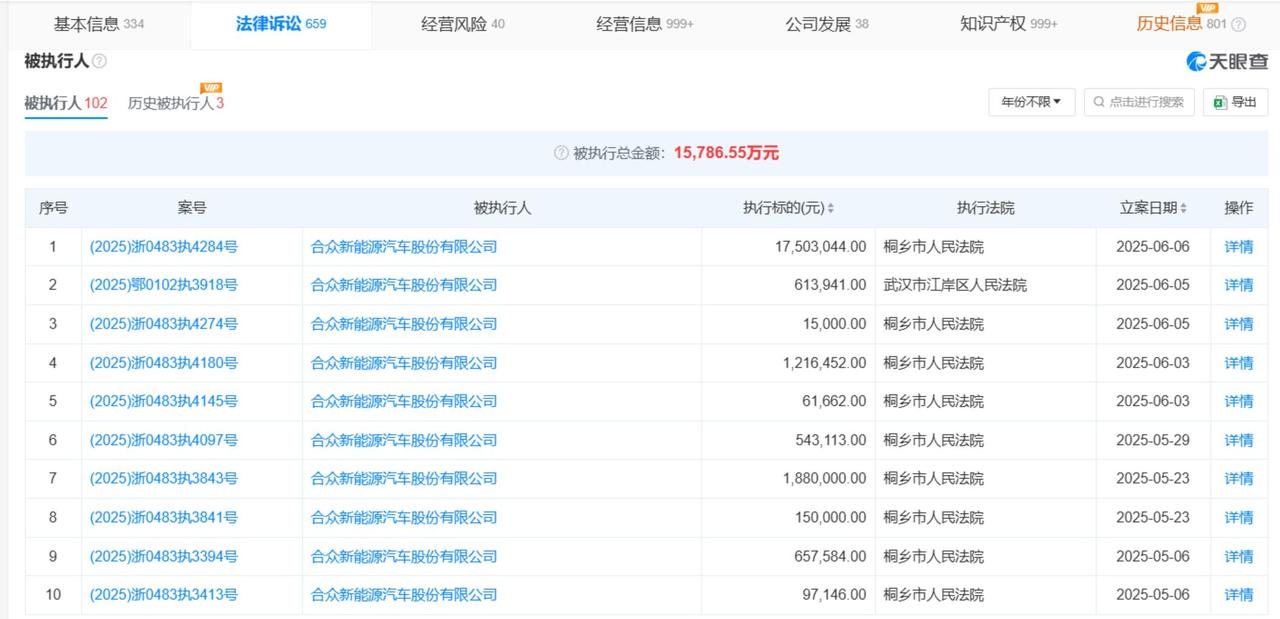Open case (2025)浙0483执4274号
This screenshot has height=619, width=1280.
point(164,324)
